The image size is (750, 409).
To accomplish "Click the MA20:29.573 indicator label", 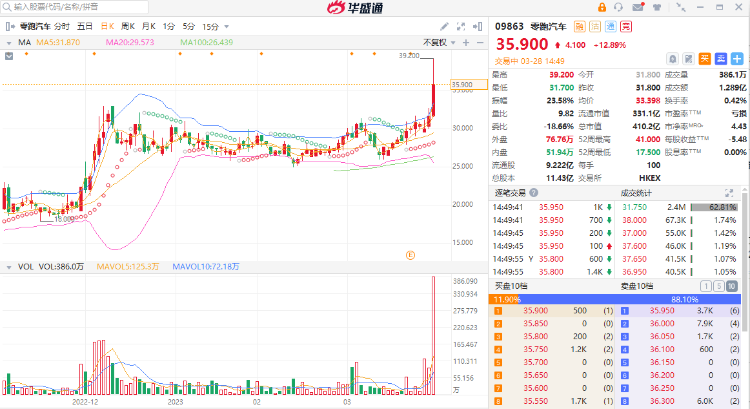I will pyautogui.click(x=130, y=43).
